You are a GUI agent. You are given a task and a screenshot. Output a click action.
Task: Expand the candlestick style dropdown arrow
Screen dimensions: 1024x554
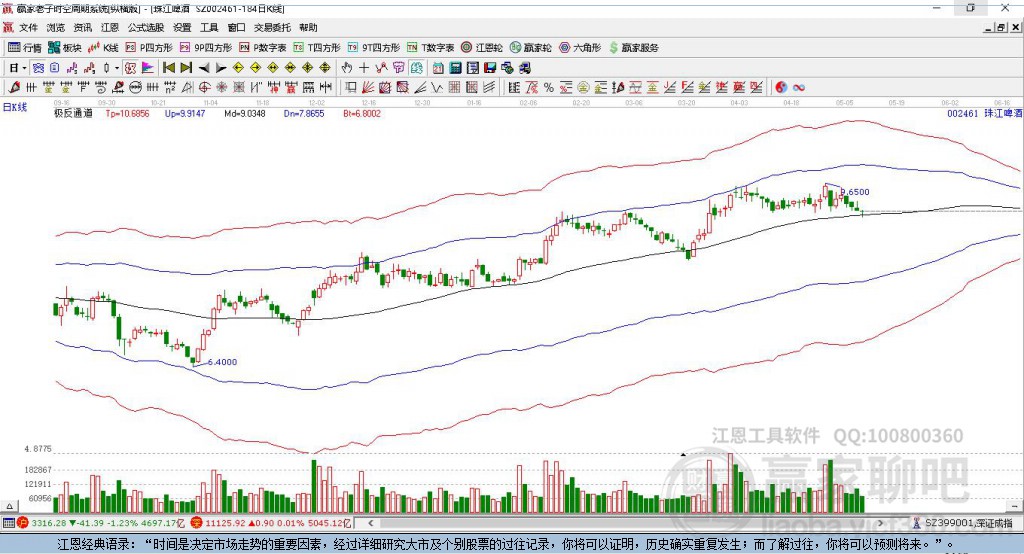tap(117, 68)
